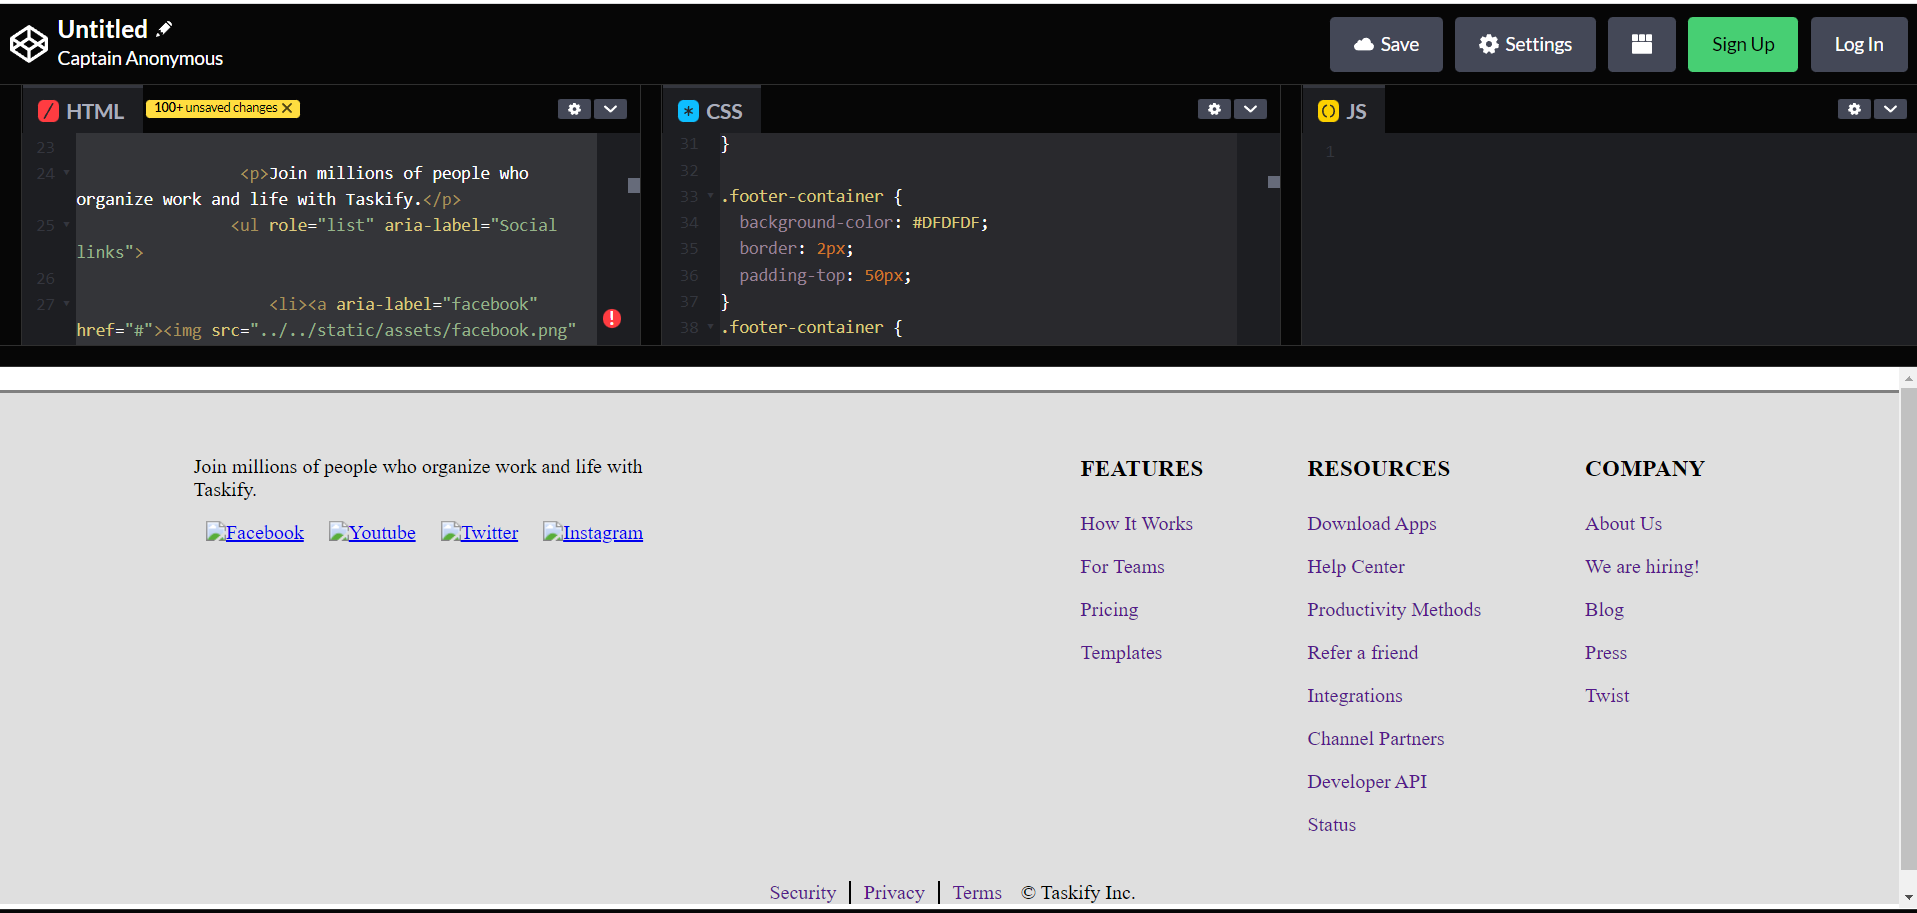
Task: Fold CSS rule at line 33
Action: coord(711,196)
